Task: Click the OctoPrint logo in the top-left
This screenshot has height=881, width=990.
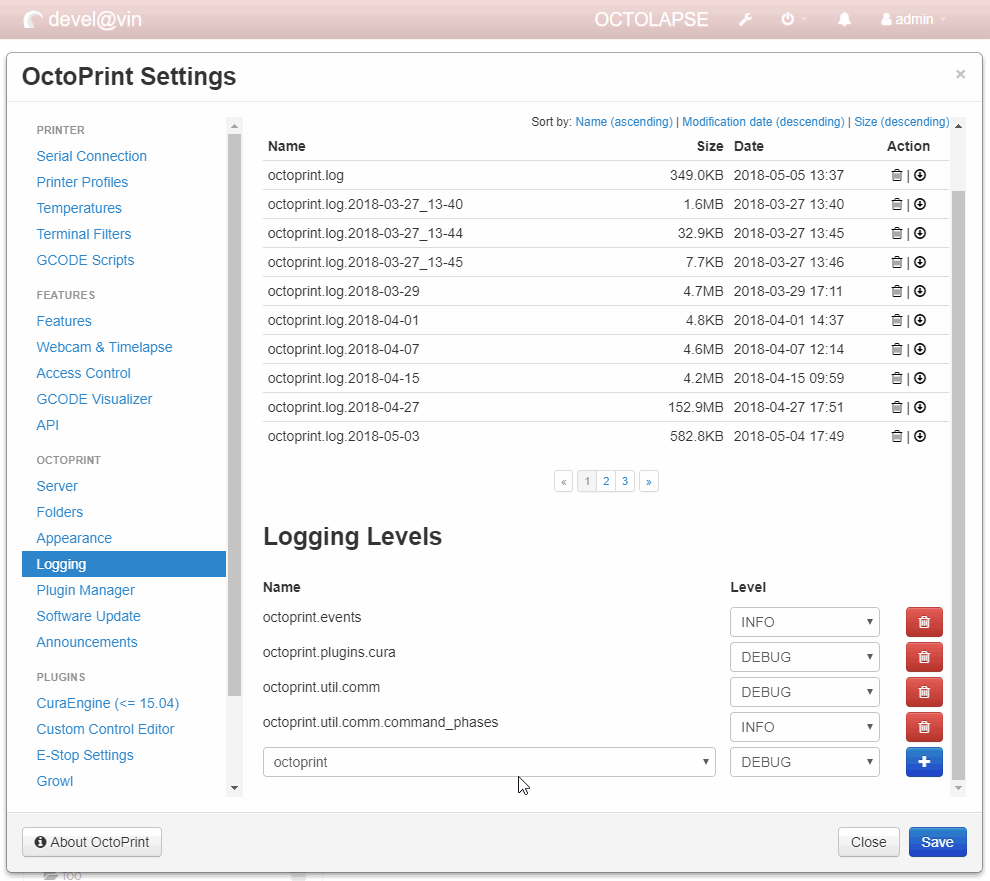Action: (x=33, y=19)
